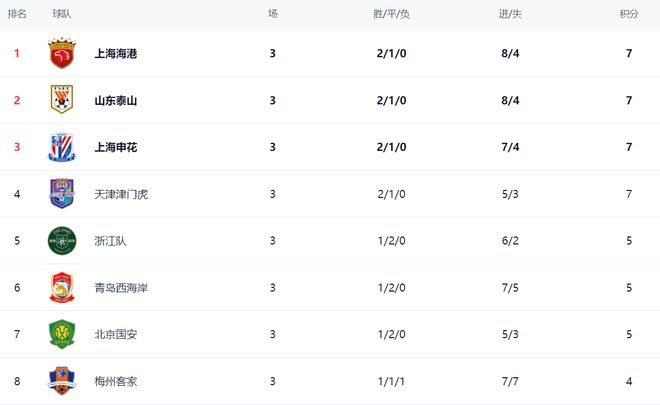Viewport: 660px width, 405px height.
Task: Open the 上海海港 team name link
Action: click(x=116, y=53)
